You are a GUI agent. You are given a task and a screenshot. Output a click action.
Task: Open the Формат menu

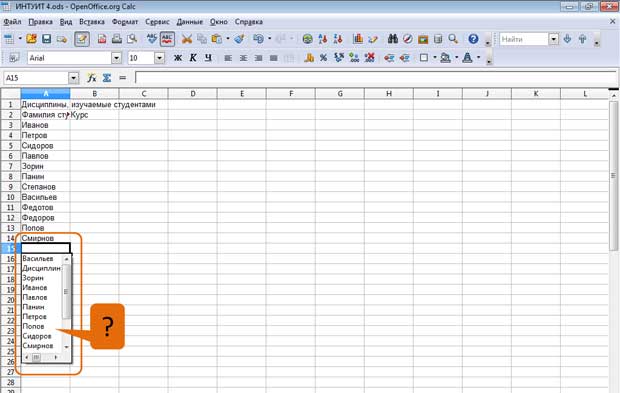[125, 22]
